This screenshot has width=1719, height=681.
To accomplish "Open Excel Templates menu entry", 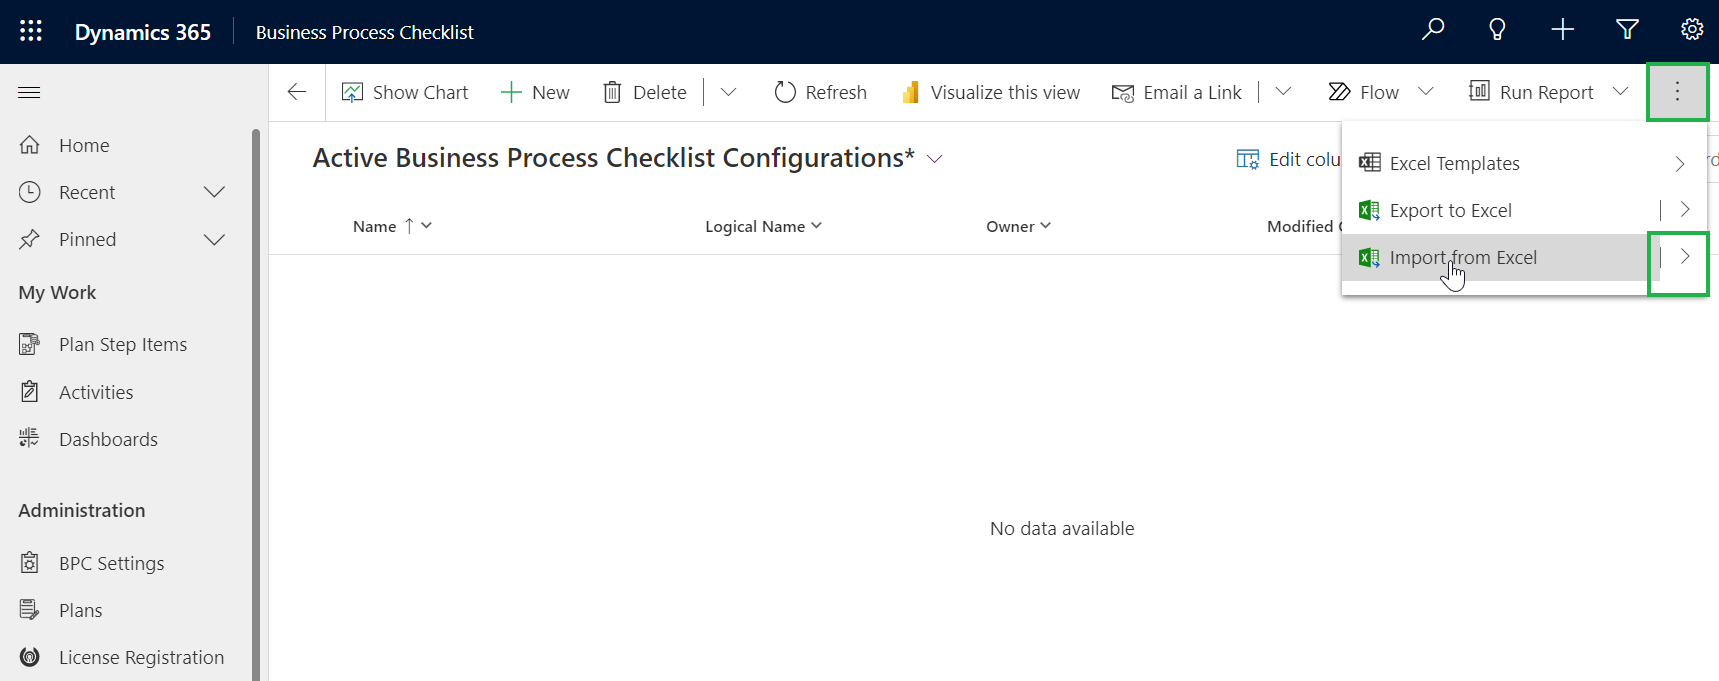I will coord(1454,164).
